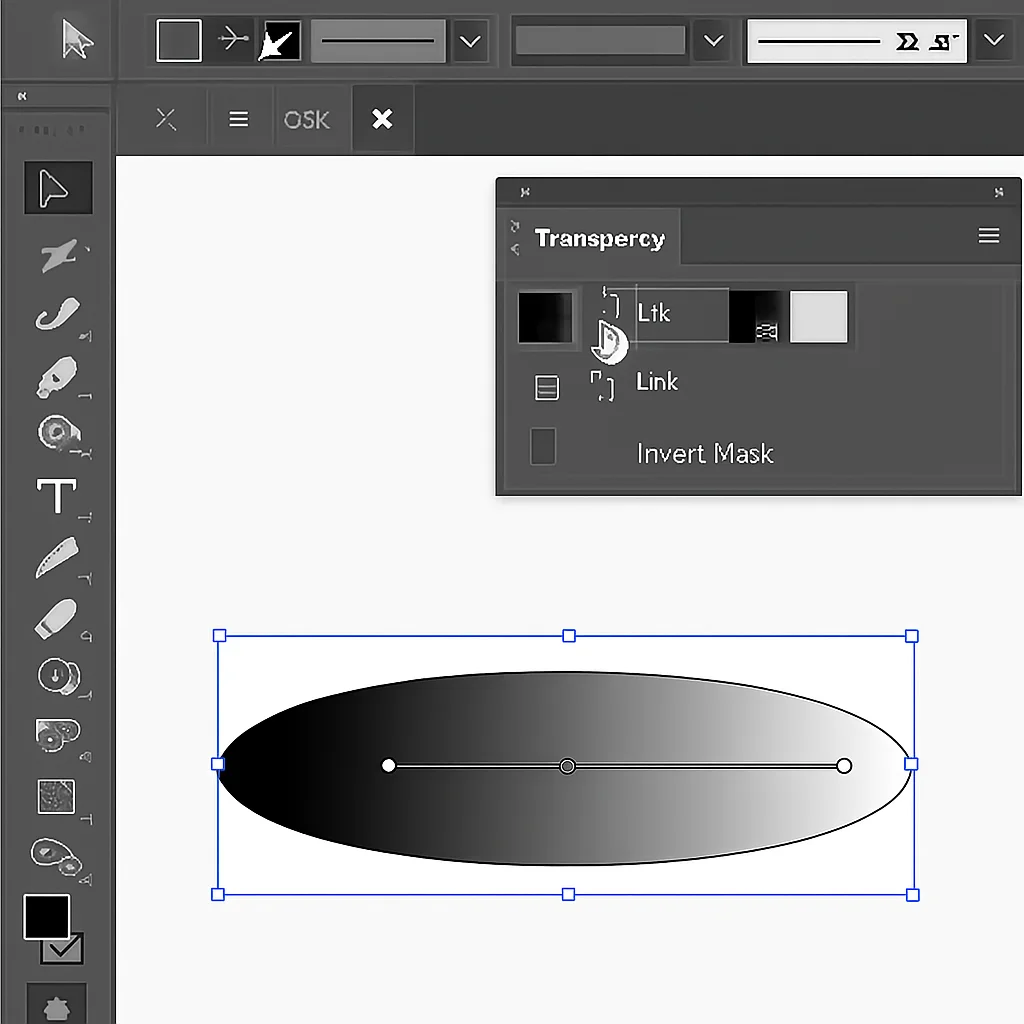The width and height of the screenshot is (1024, 1024).
Task: Collapse the tools panel with double arrow
Action: [x=22, y=96]
